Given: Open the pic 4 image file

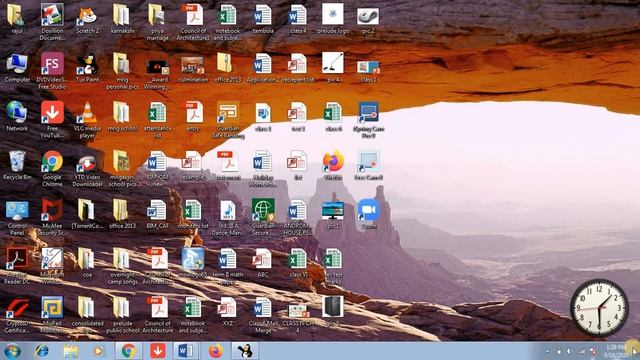Looking at the screenshot, I should click(x=333, y=68).
